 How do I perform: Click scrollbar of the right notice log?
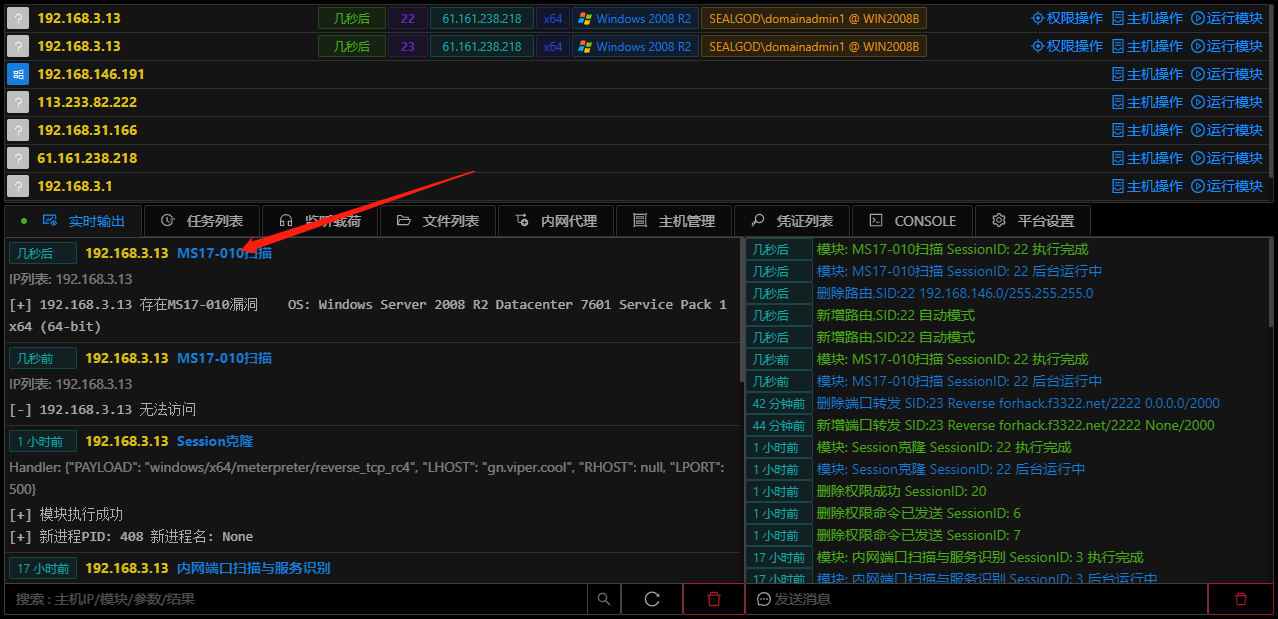[x=1271, y=283]
